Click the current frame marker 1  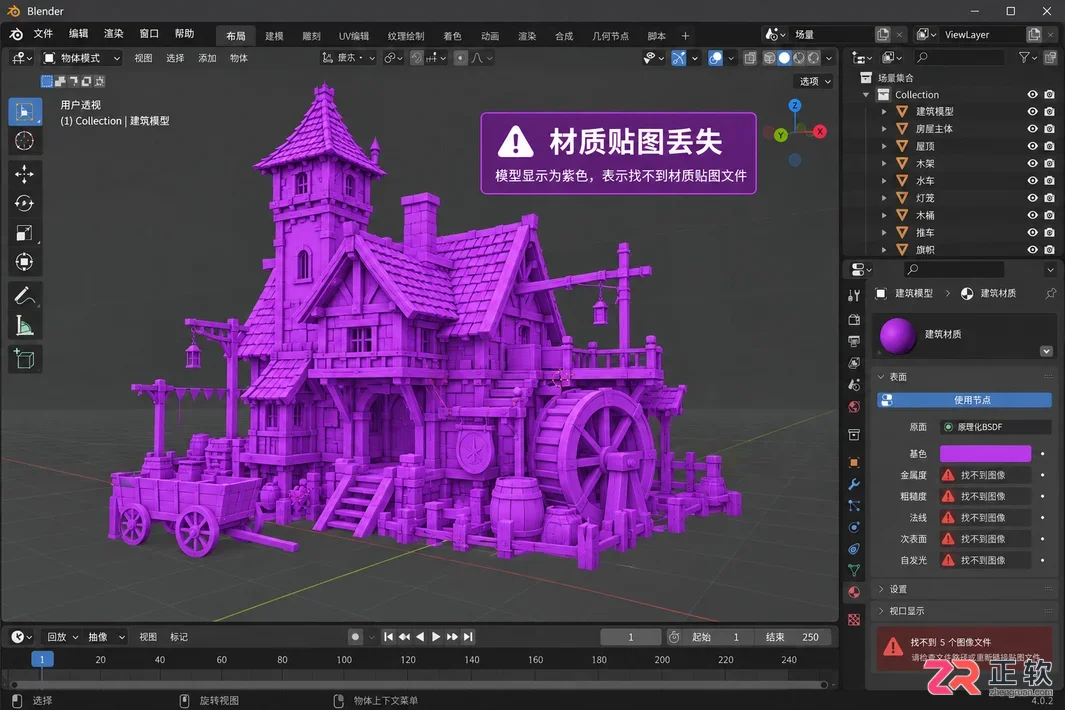coord(42,659)
